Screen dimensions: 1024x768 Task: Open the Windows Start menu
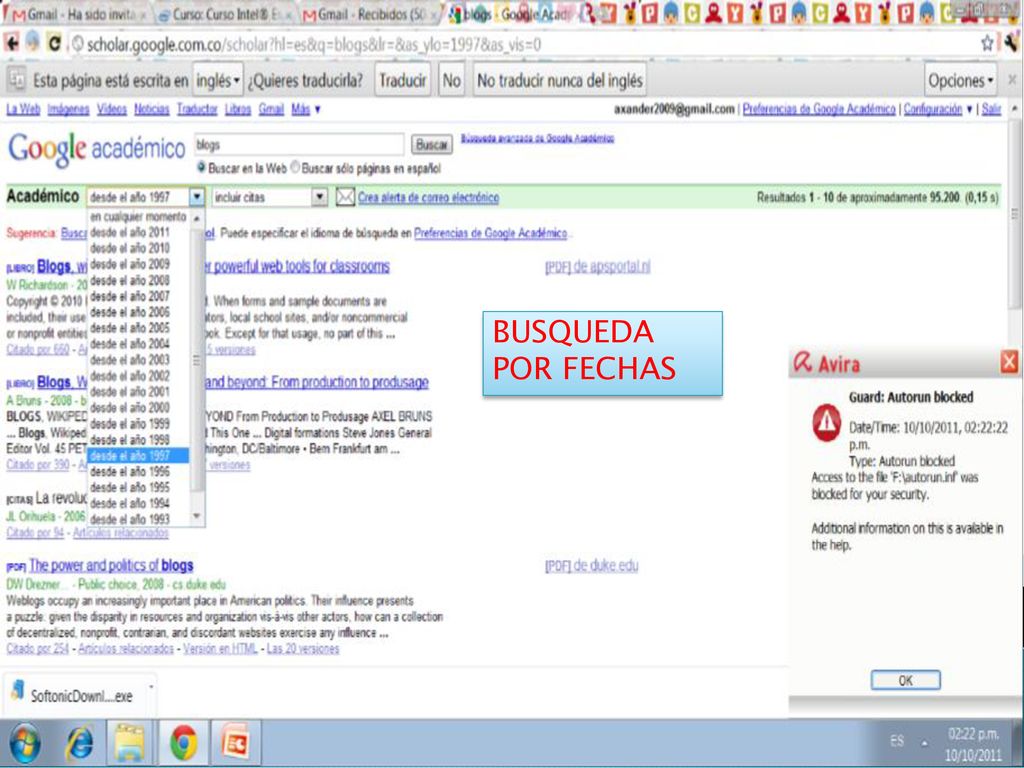click(24, 743)
